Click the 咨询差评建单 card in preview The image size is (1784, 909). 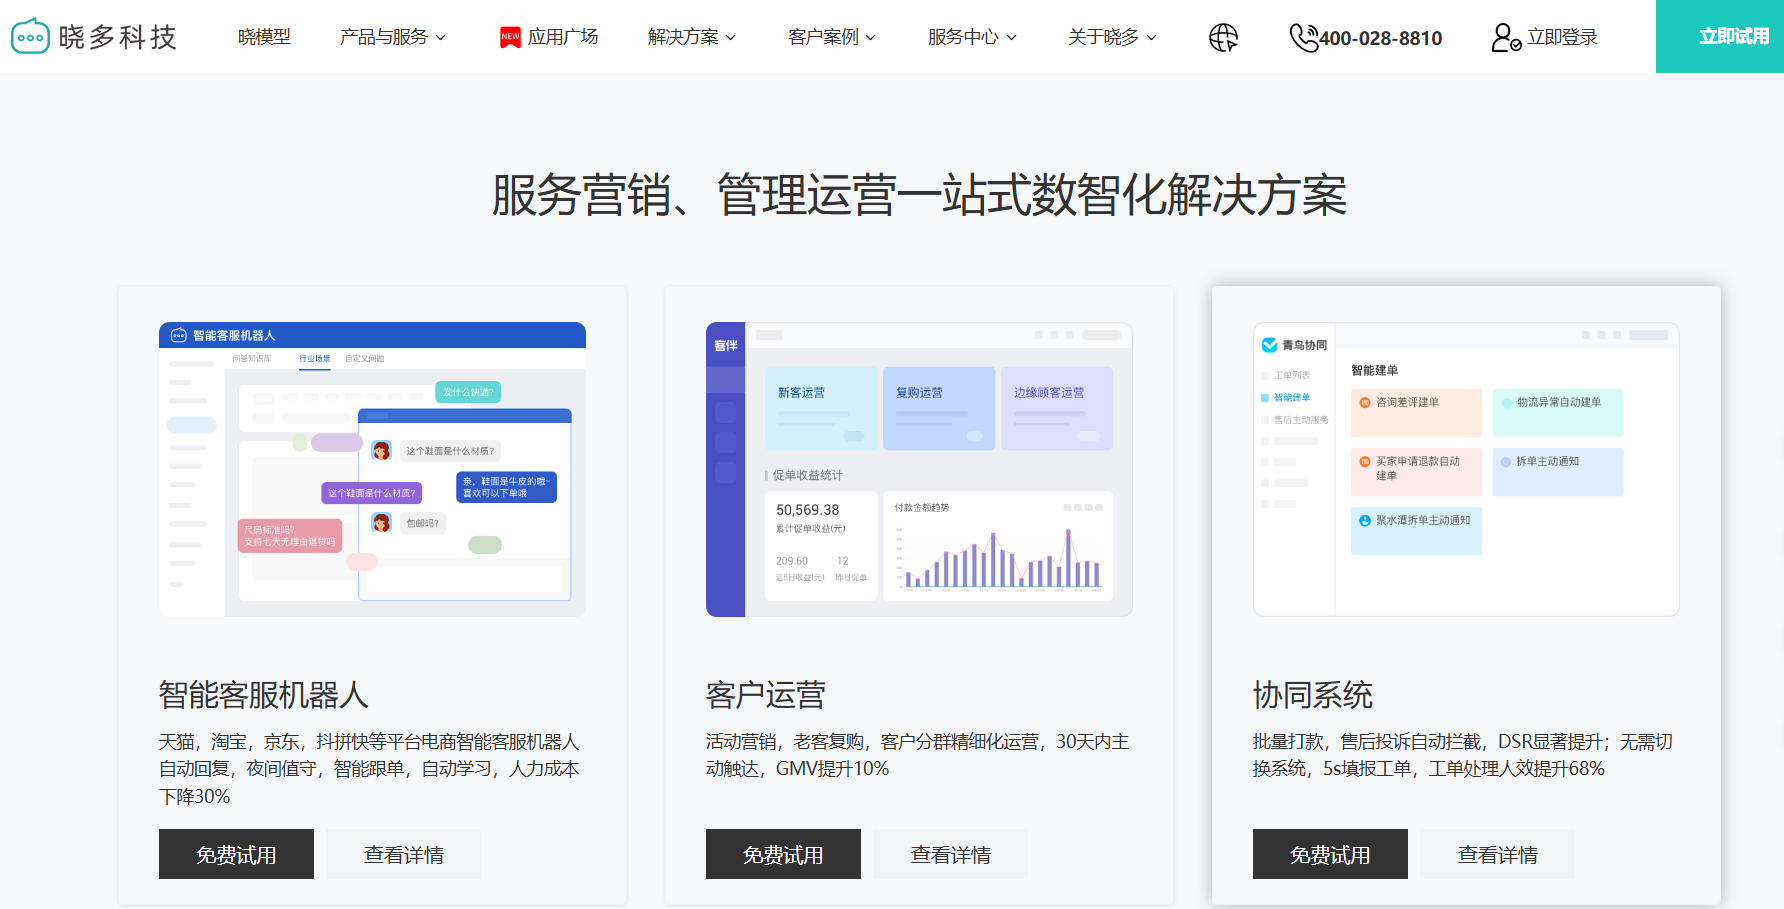(x=1416, y=413)
